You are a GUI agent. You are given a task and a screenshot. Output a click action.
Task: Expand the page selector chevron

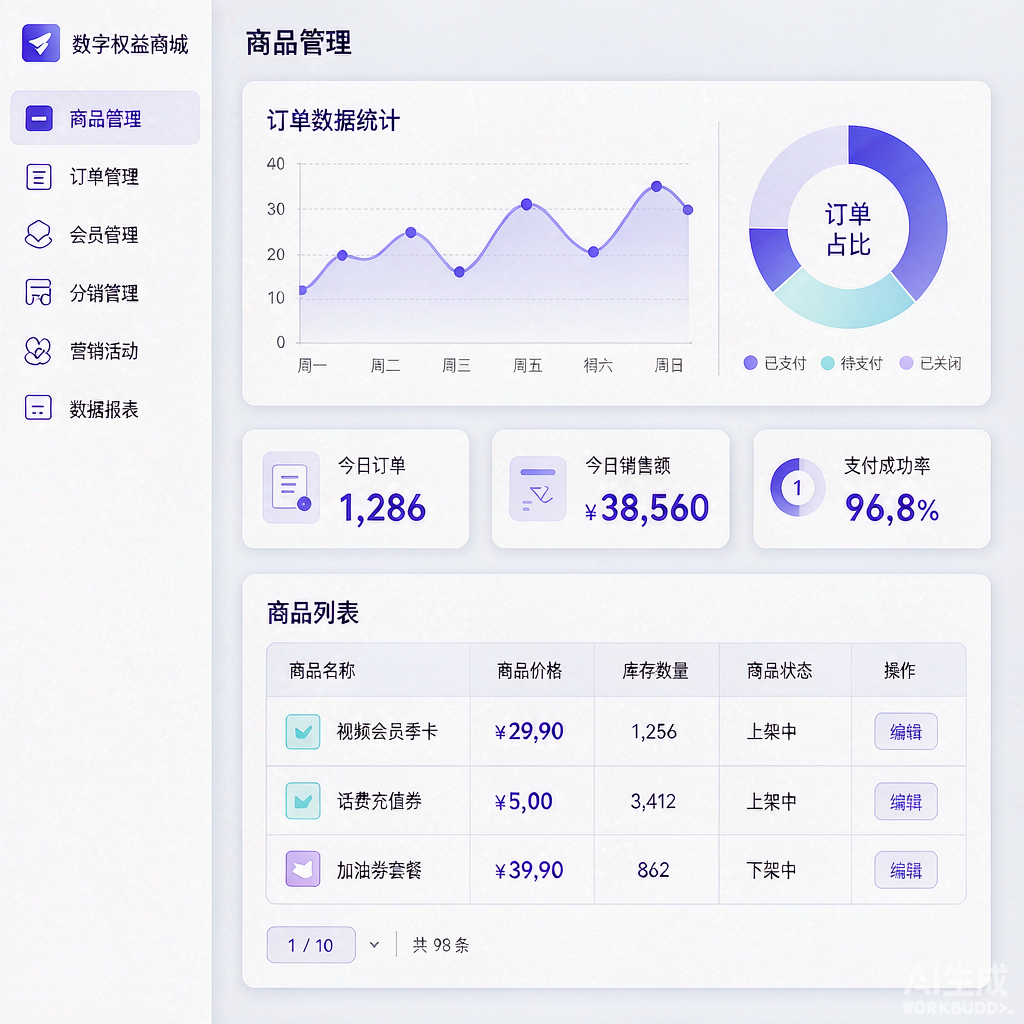(374, 944)
